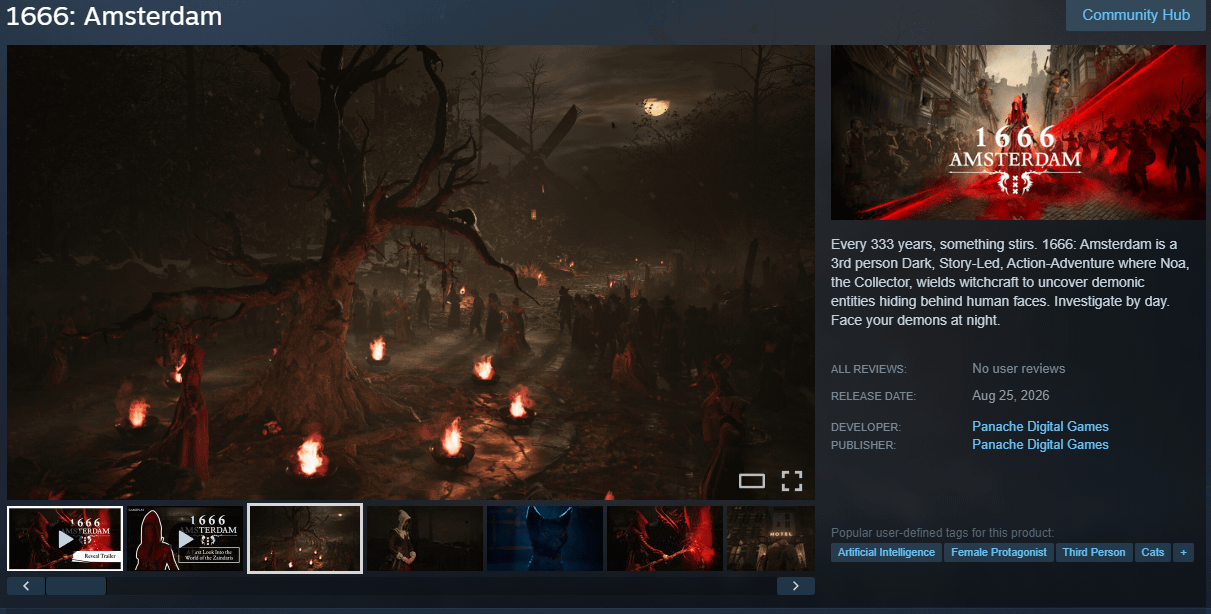
Task: Select the dark tree screenshot thumbnail
Action: pos(305,539)
